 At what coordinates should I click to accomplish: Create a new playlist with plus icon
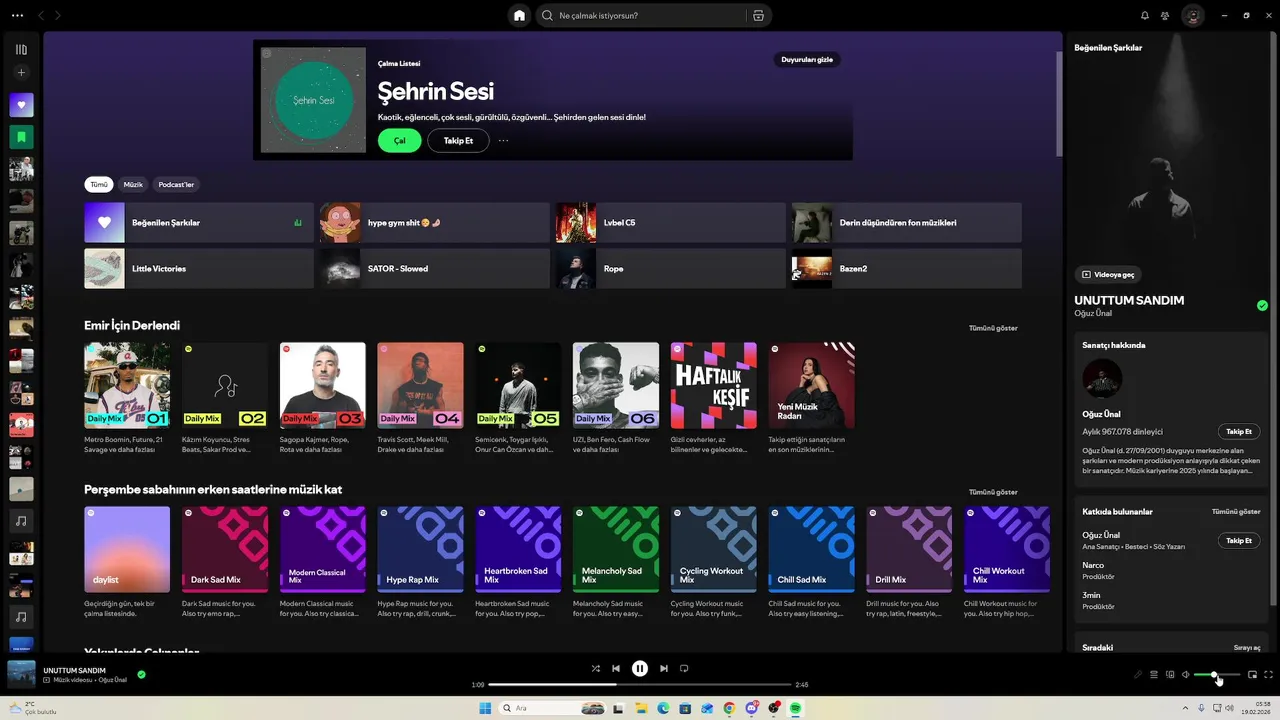pyautogui.click(x=21, y=72)
